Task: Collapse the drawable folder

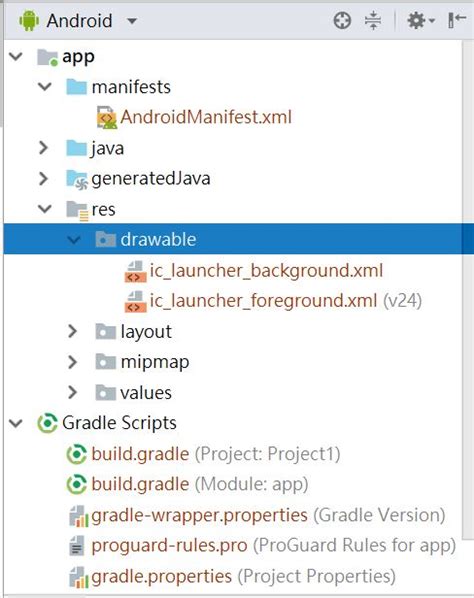Action: click(x=74, y=240)
